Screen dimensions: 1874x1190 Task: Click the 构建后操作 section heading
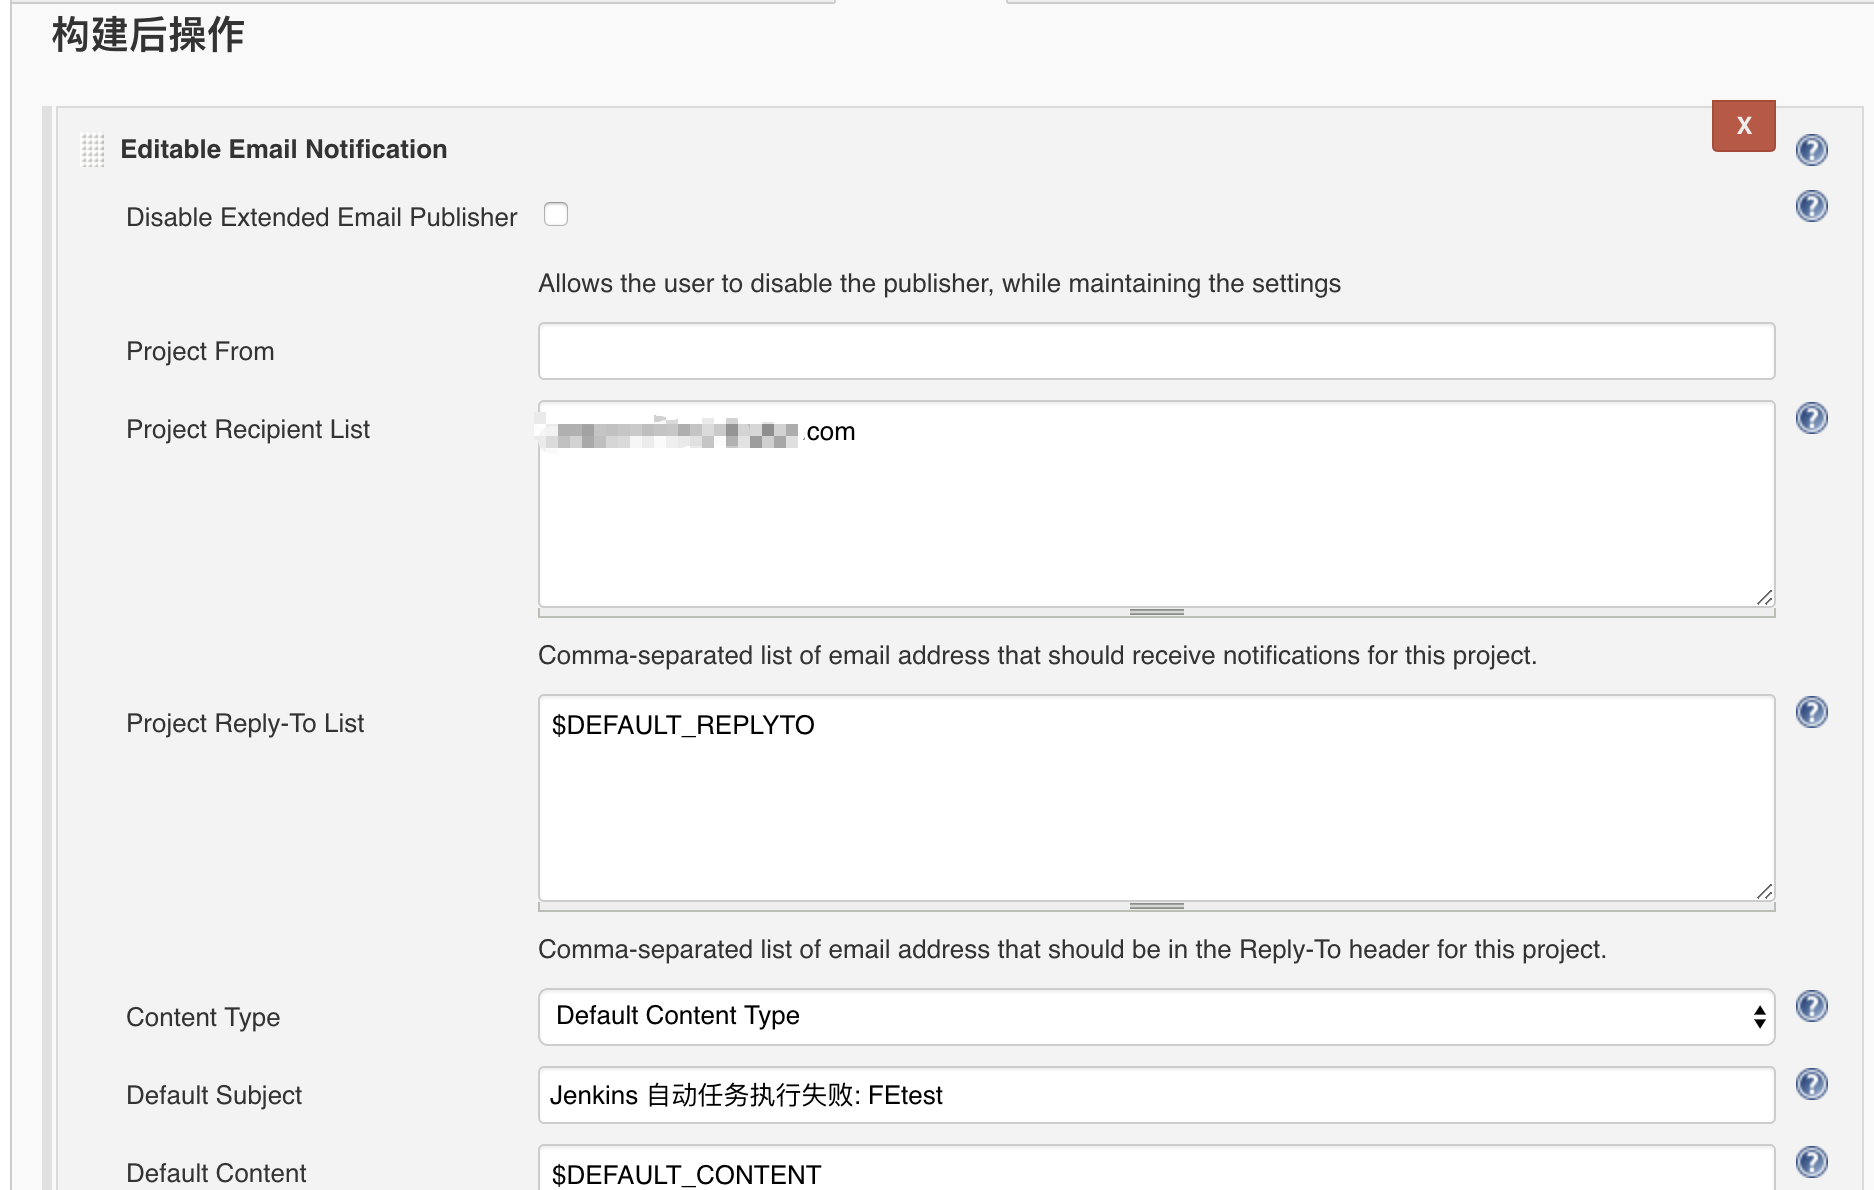click(148, 35)
